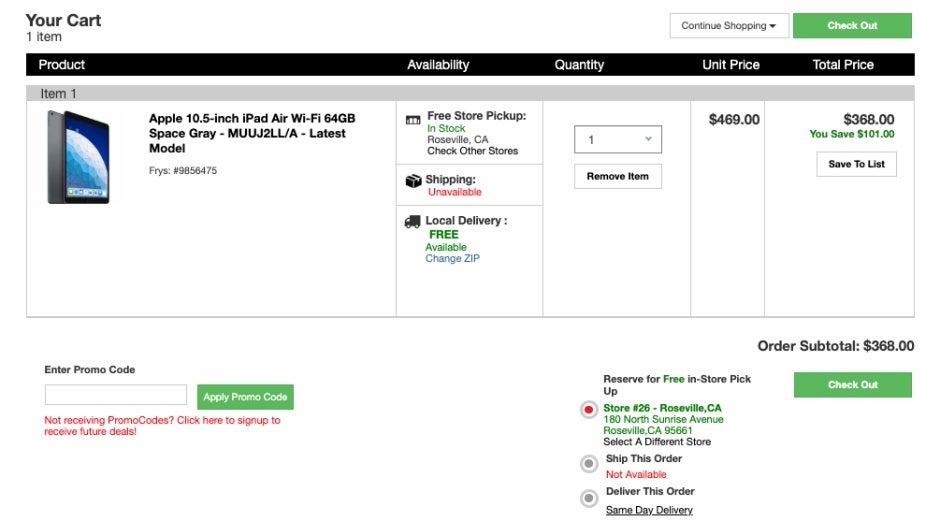The height and width of the screenshot is (521, 940).
Task: Click the Total Price column header
Action: coord(843,65)
